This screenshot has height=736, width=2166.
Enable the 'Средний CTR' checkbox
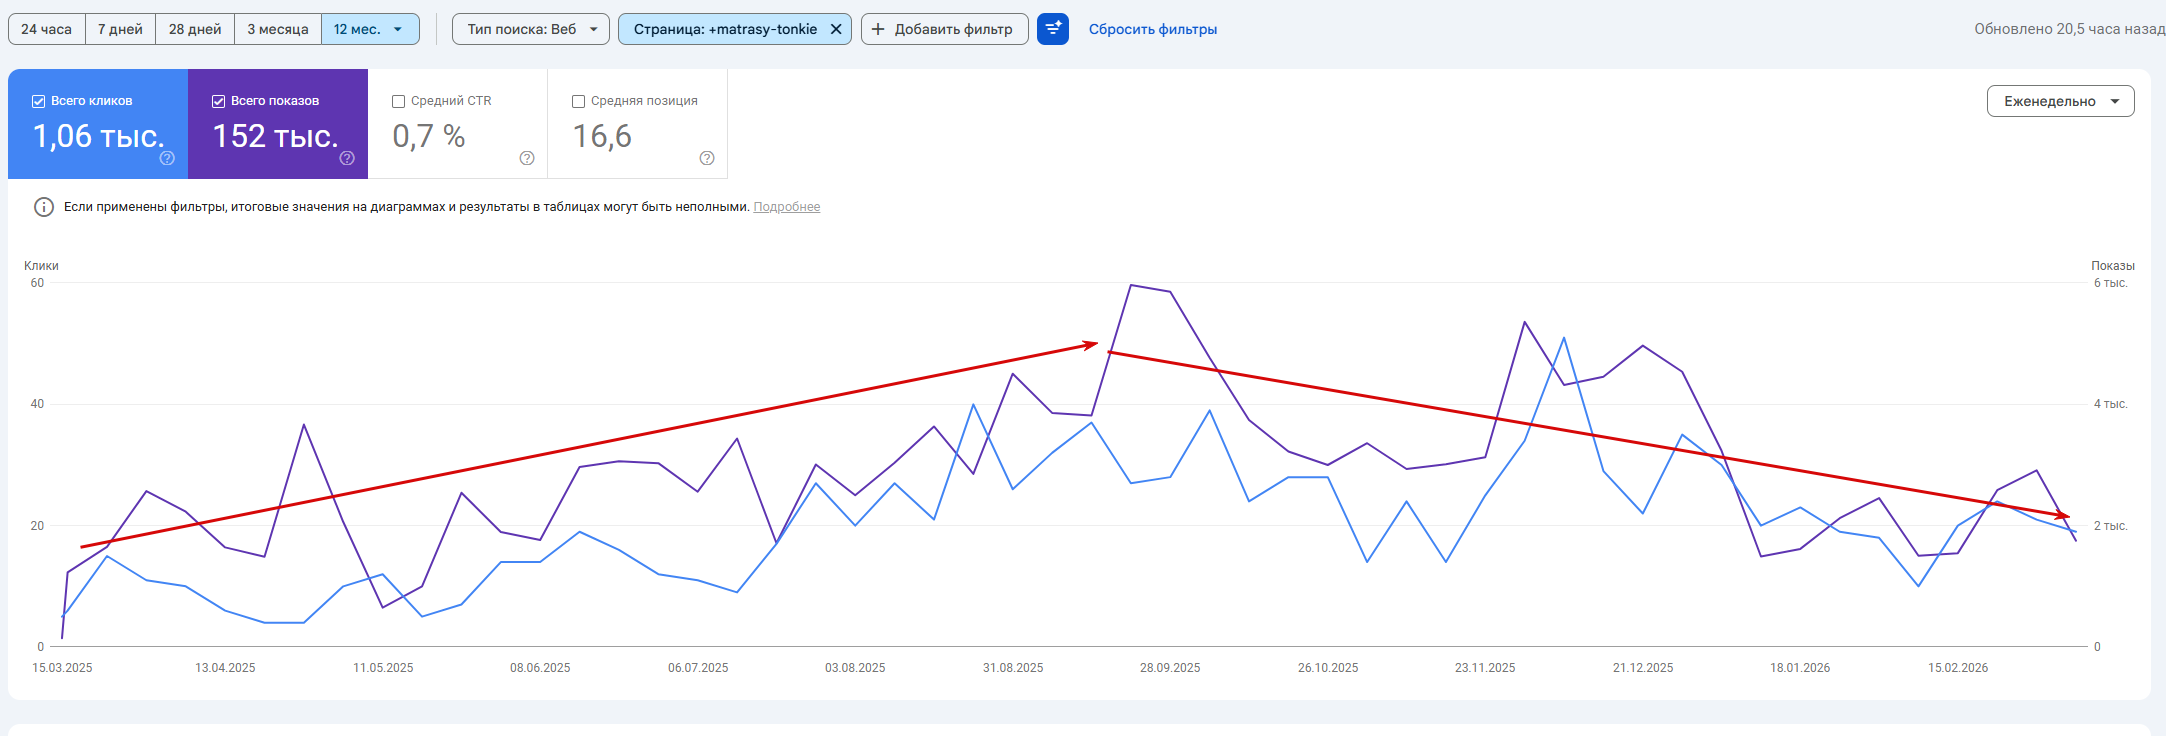398,101
